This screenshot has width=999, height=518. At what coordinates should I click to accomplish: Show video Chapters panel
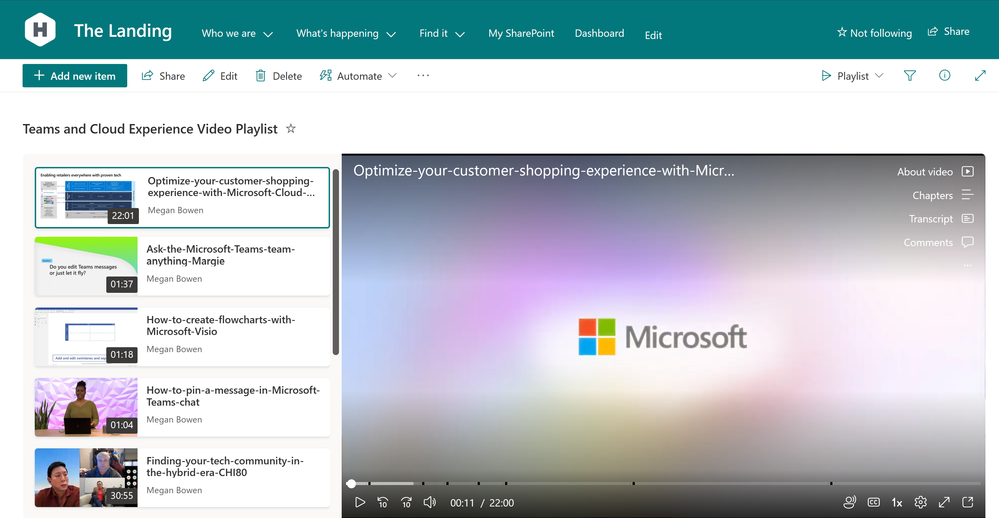[x=943, y=195]
